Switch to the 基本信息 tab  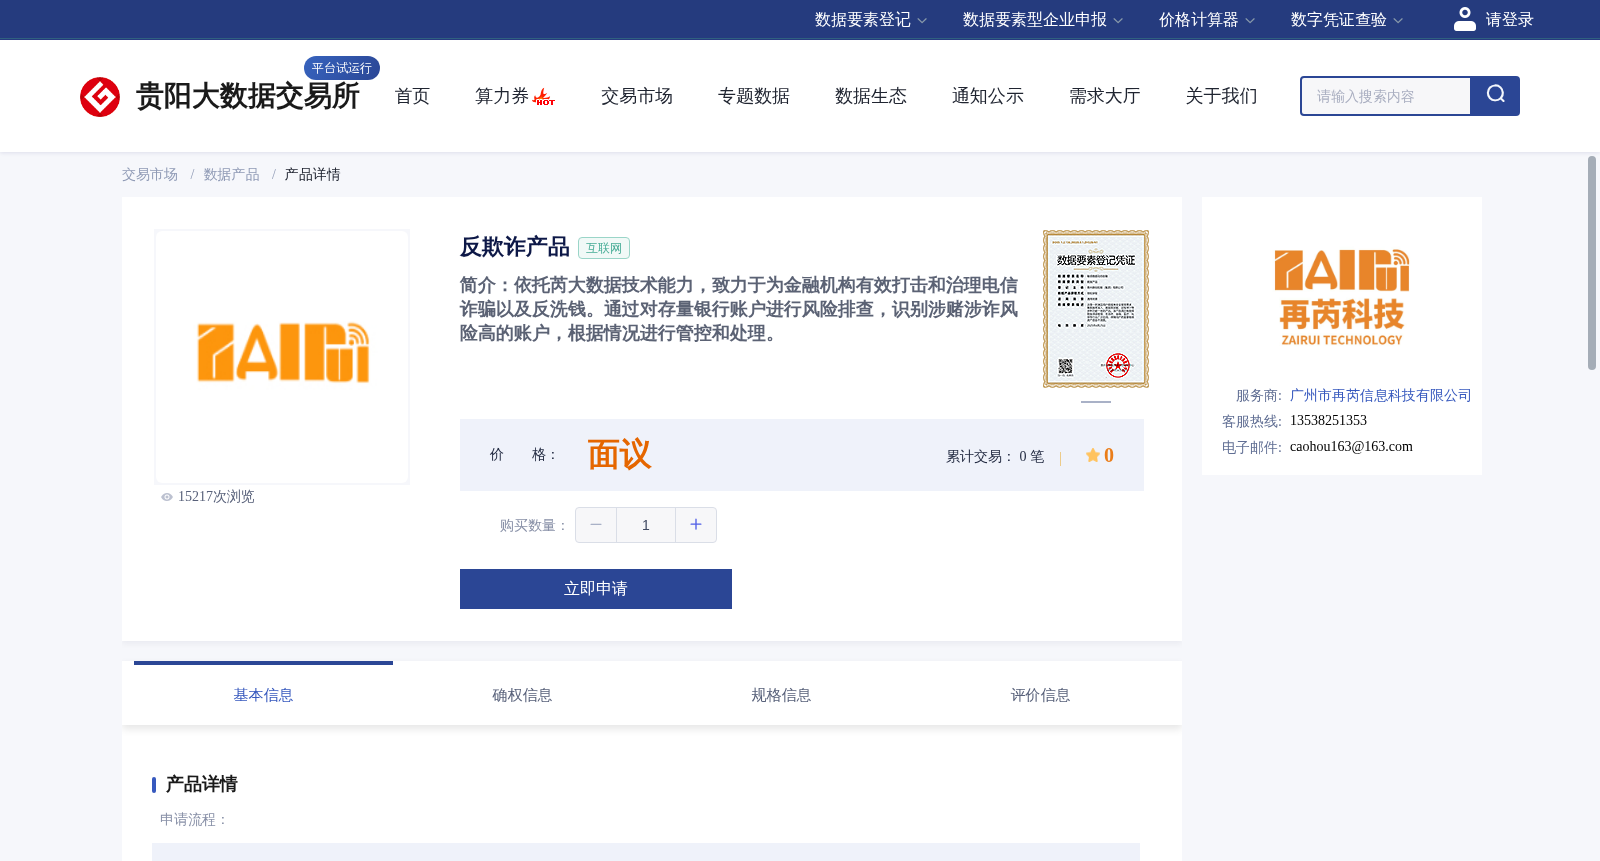263,695
